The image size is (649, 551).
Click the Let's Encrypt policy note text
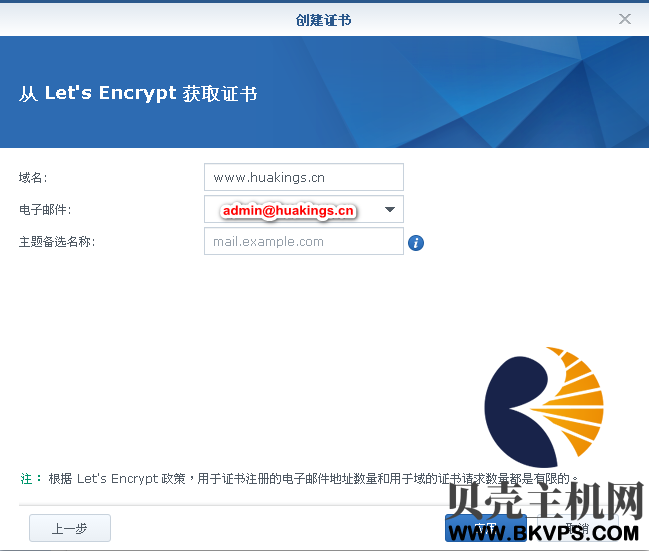(x=312, y=479)
